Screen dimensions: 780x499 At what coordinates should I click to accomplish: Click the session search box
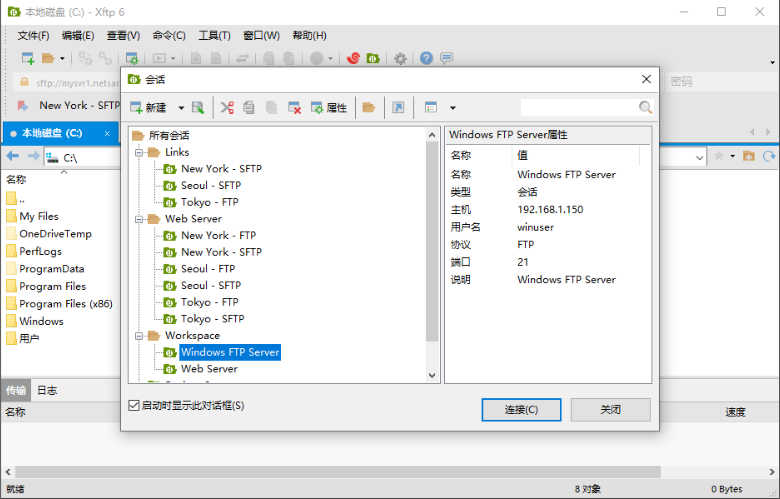click(x=580, y=107)
